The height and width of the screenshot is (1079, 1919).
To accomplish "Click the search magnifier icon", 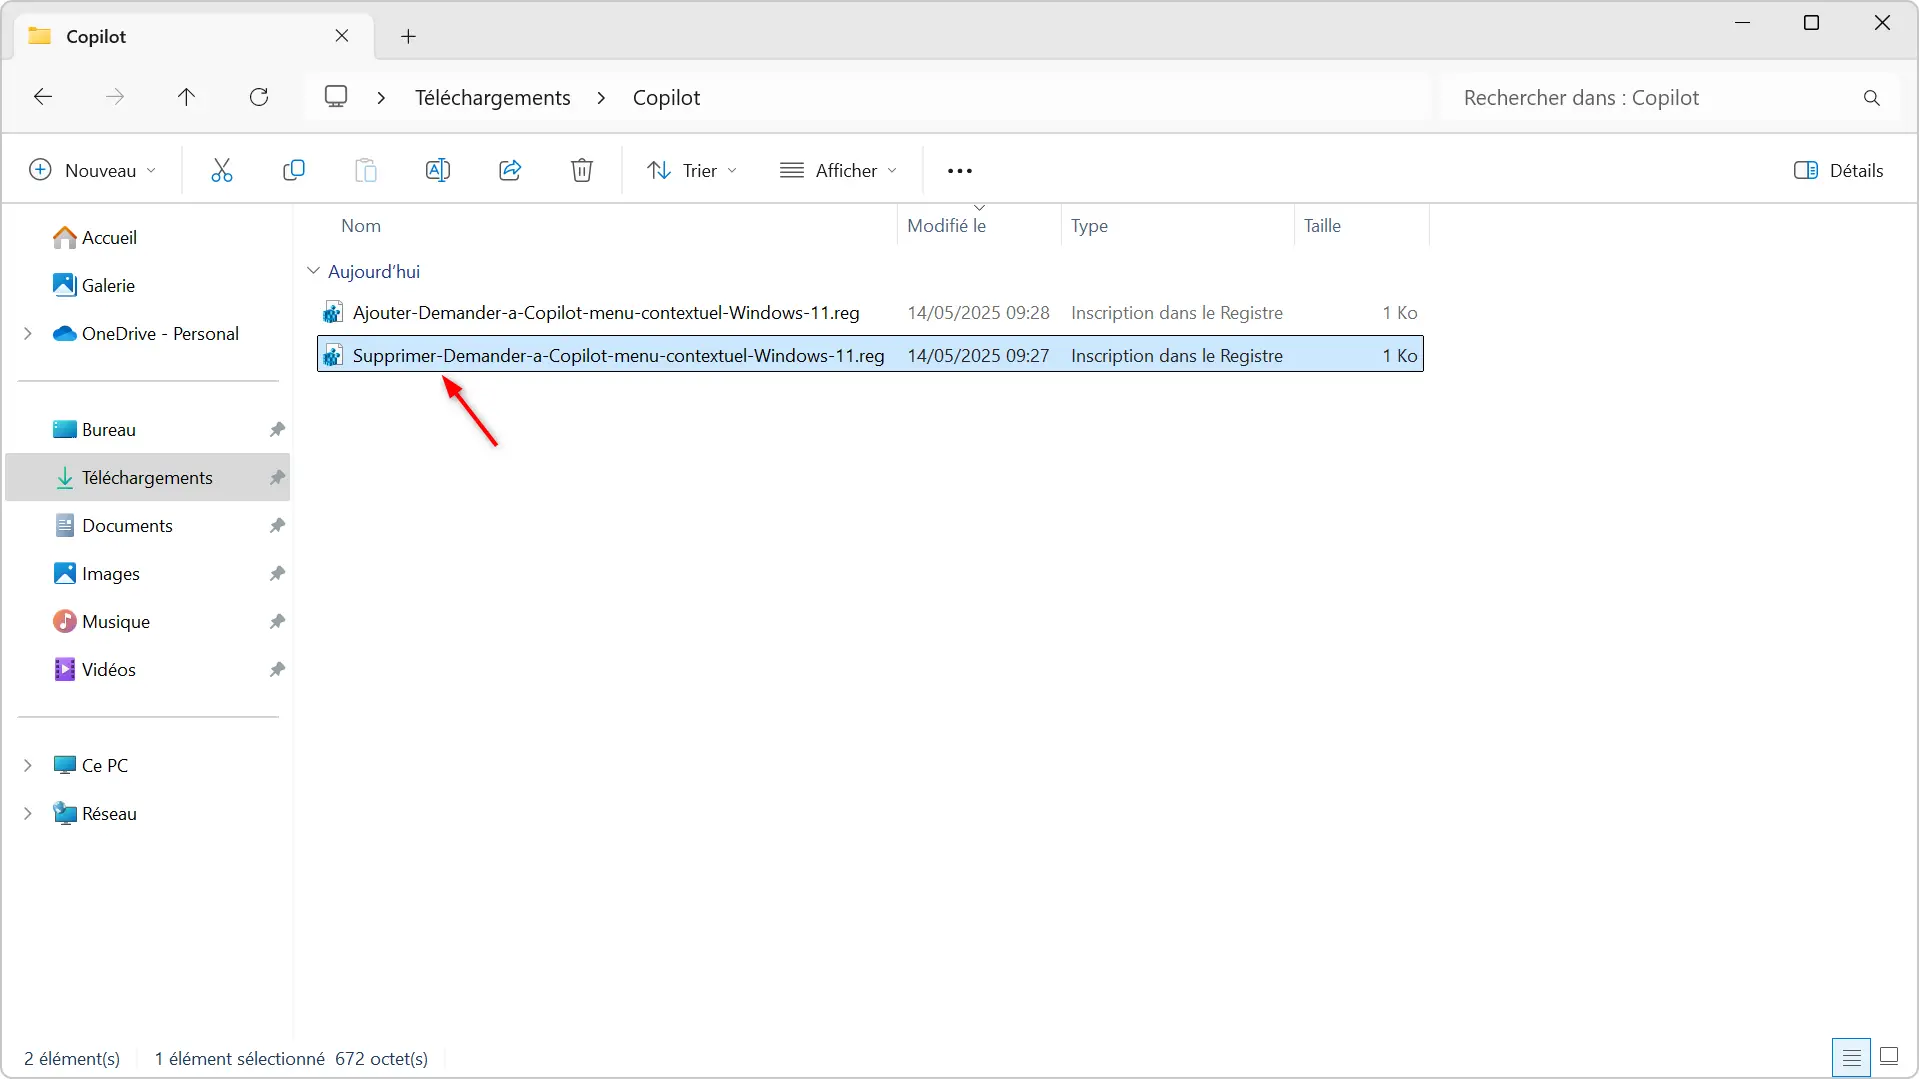I will 1872,98.
